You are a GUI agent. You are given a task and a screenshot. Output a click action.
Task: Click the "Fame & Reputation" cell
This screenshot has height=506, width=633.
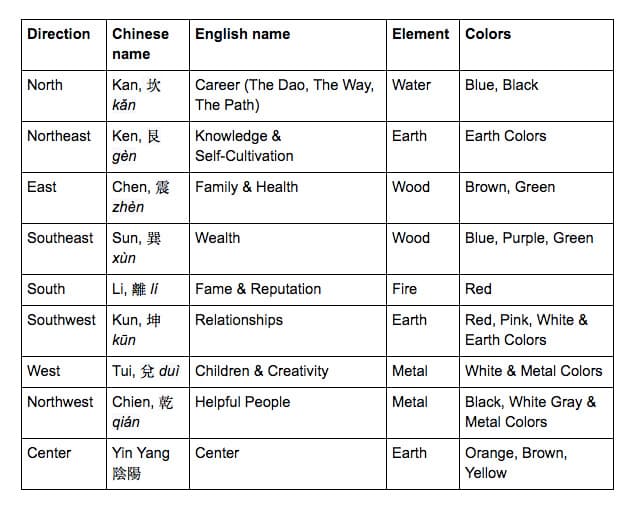[258, 289]
